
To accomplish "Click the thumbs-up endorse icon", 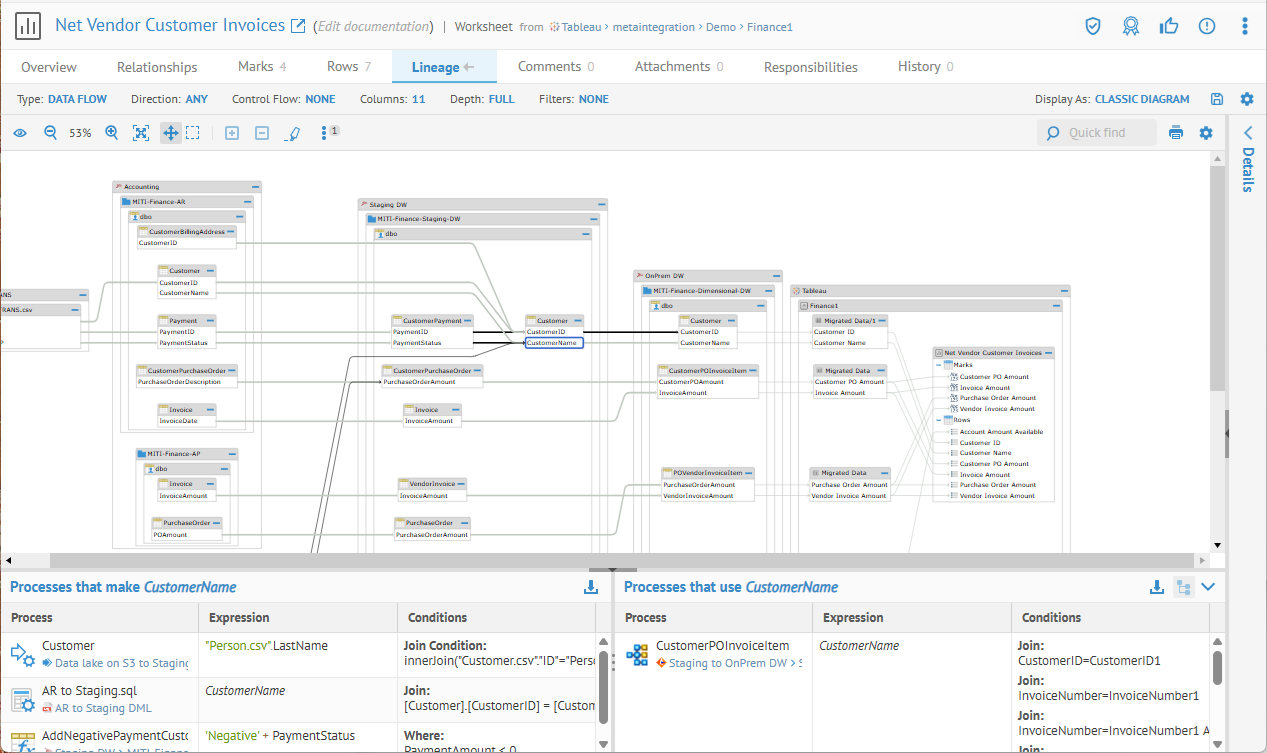I will coord(1168,26).
